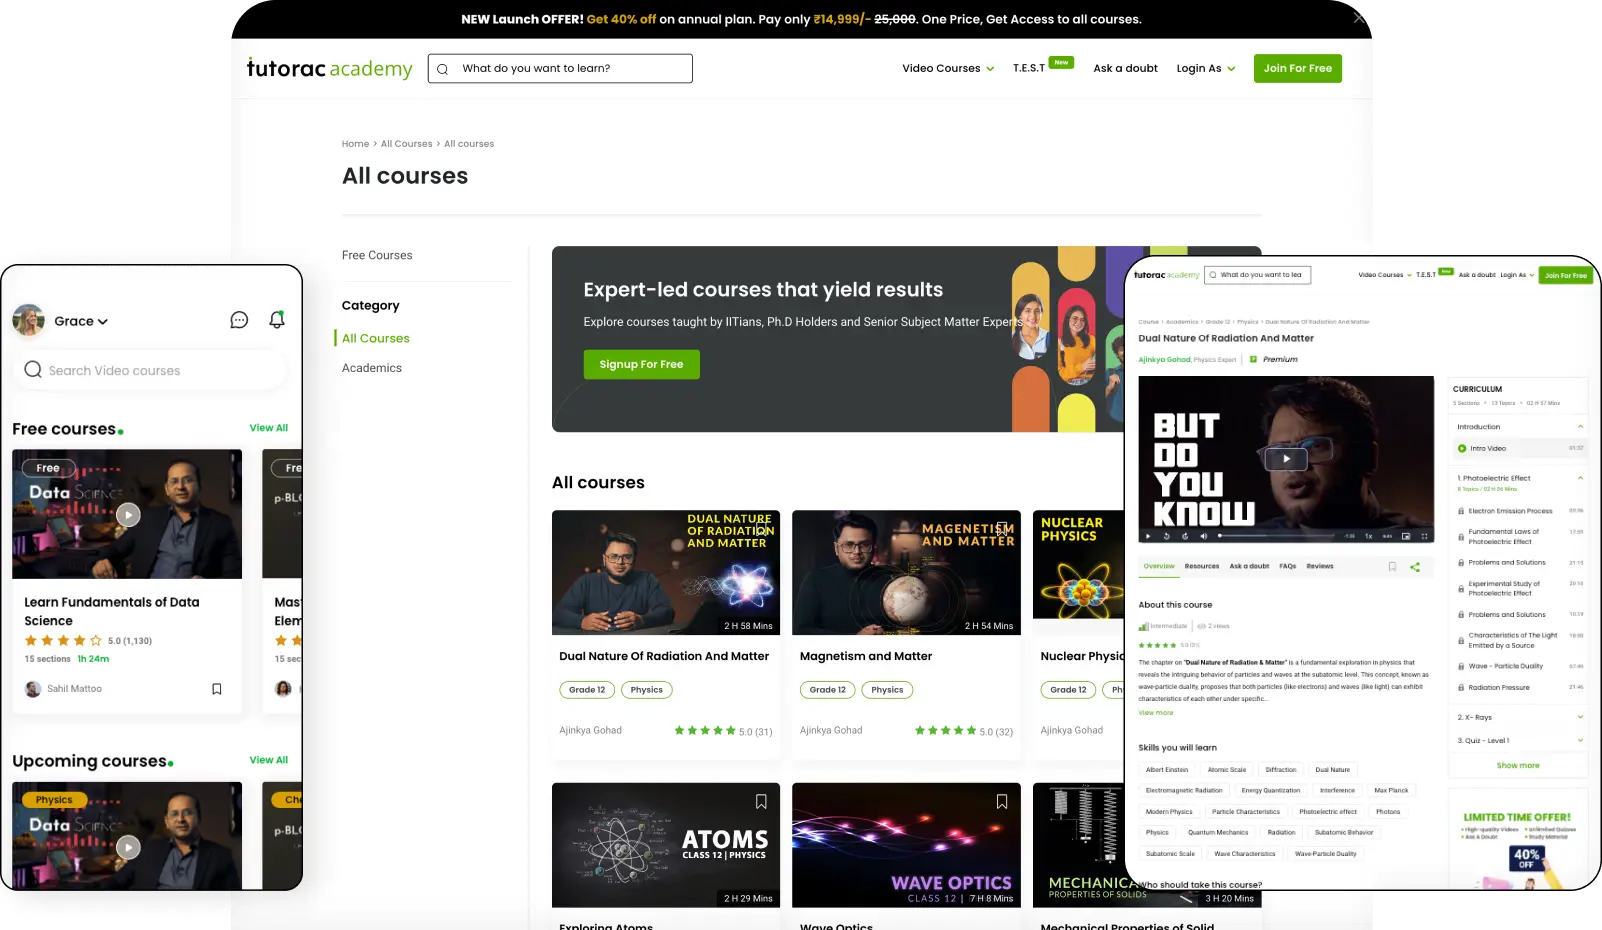
Task: Click View All next to Free courses
Action: 269,428
